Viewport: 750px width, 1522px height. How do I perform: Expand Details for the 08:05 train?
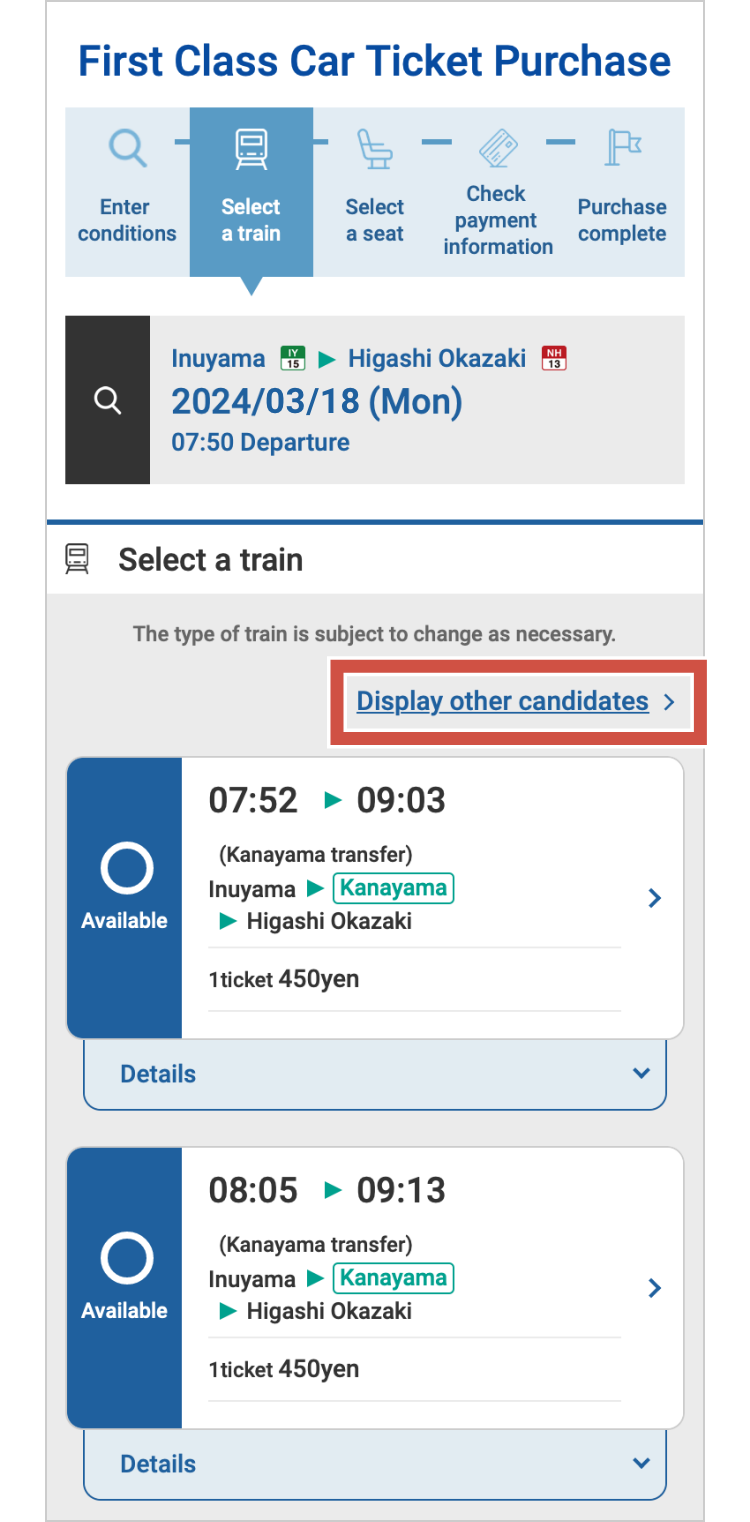[x=374, y=1464]
